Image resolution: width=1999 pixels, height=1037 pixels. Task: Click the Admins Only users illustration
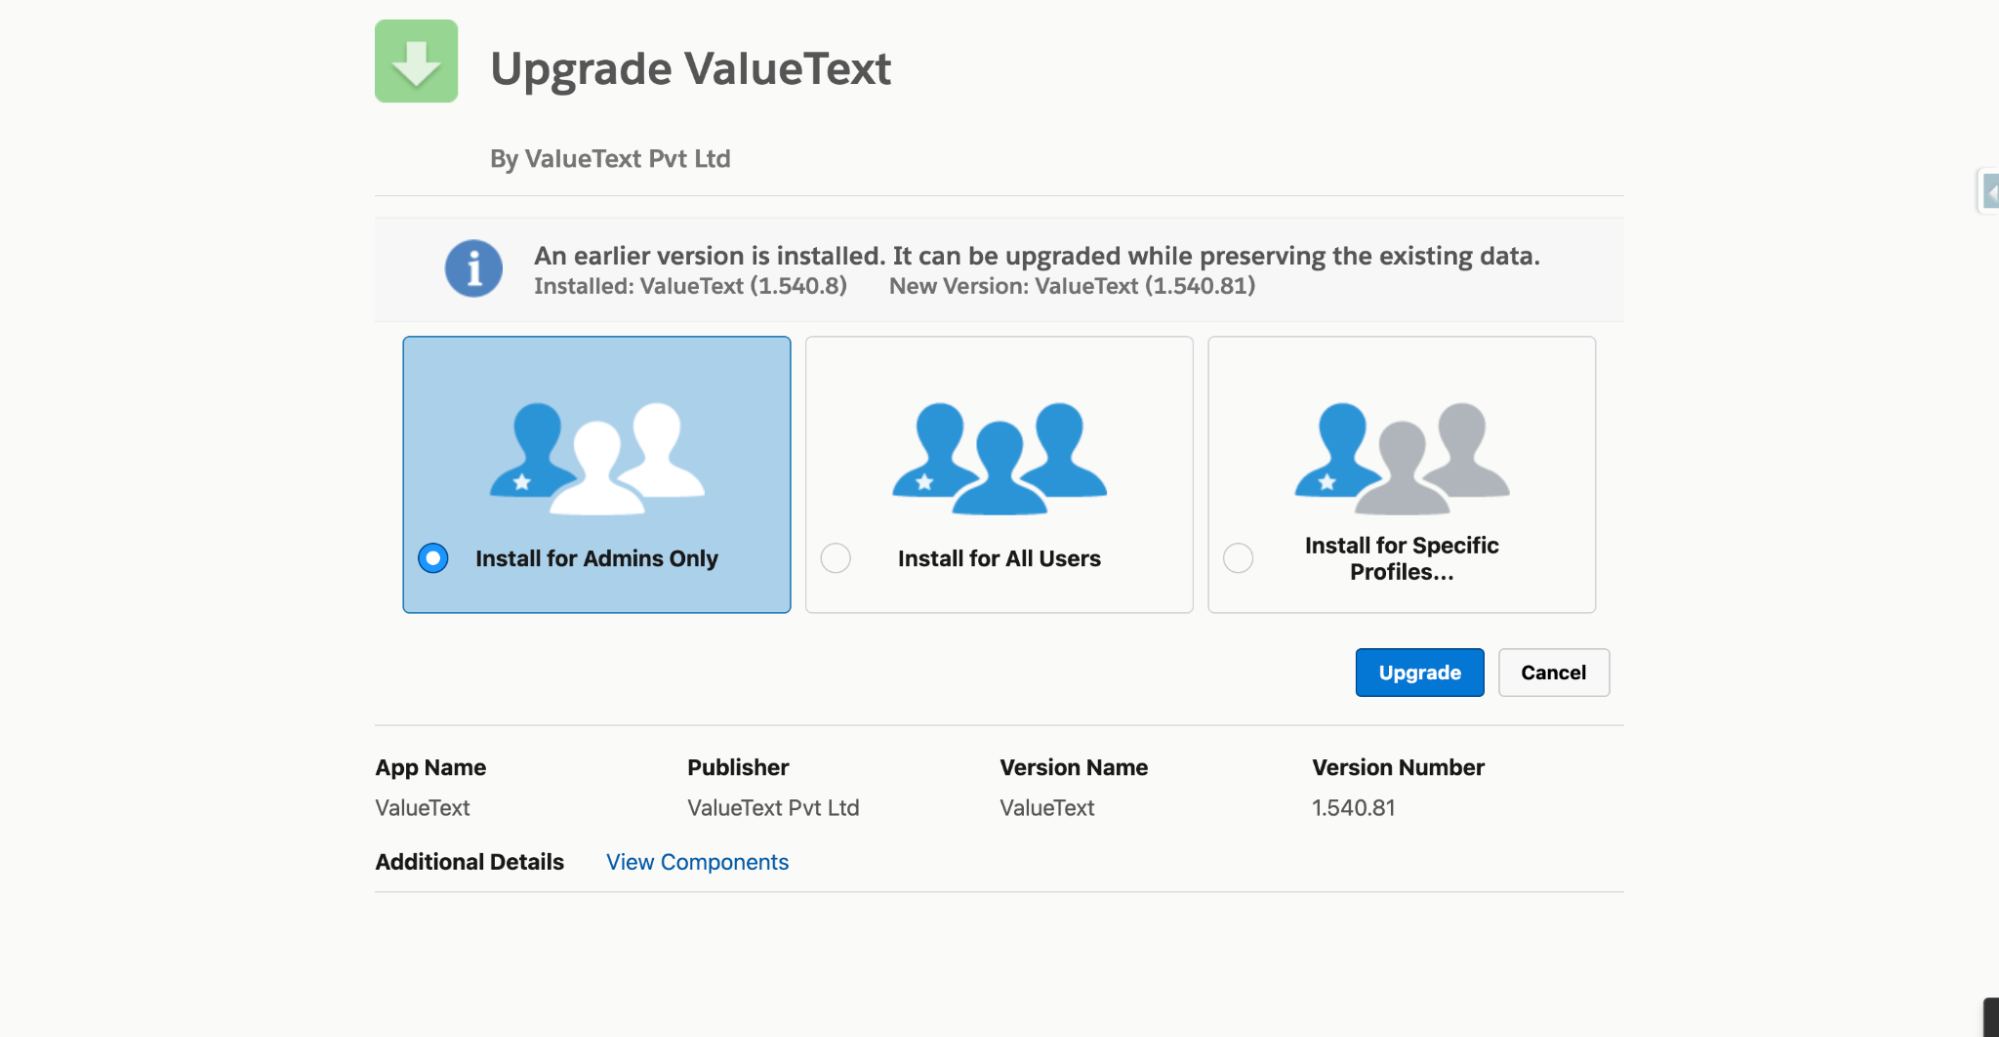pyautogui.click(x=597, y=458)
